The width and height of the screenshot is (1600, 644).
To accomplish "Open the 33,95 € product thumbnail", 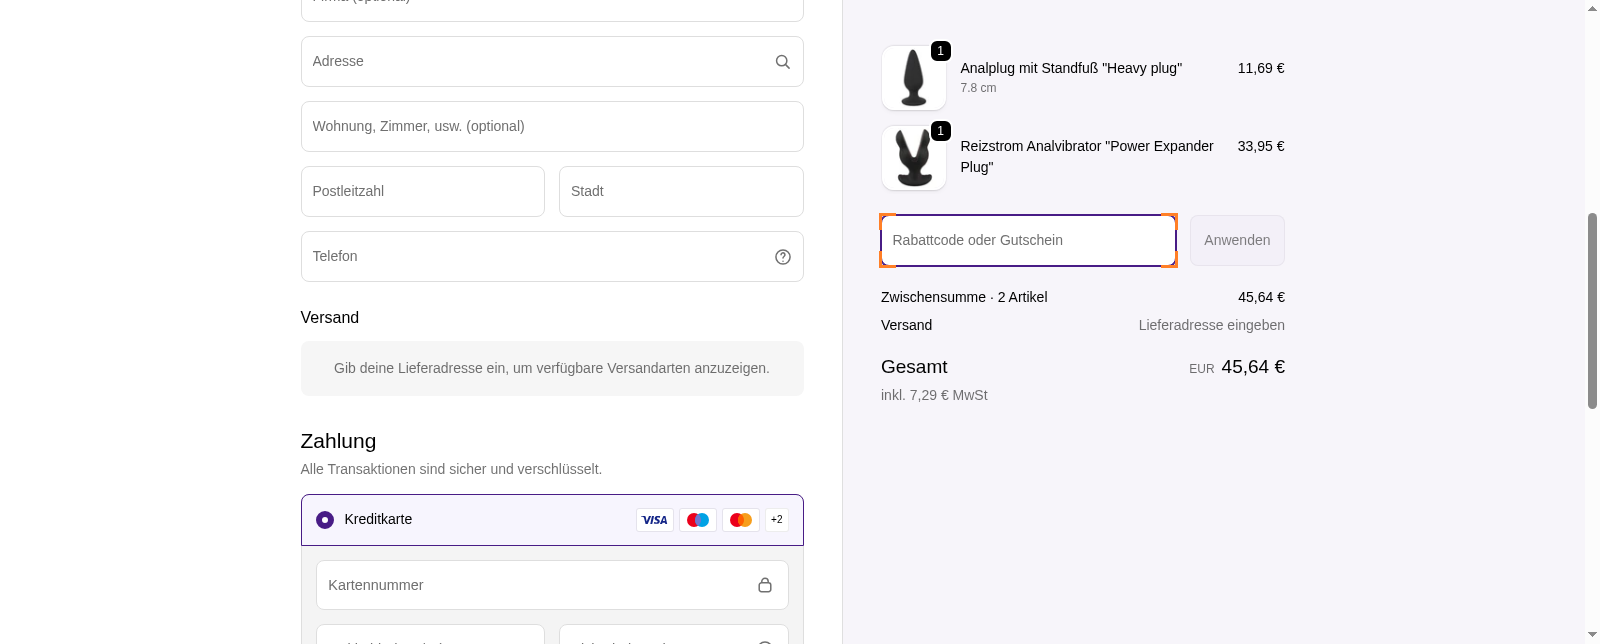I will (x=913, y=158).
